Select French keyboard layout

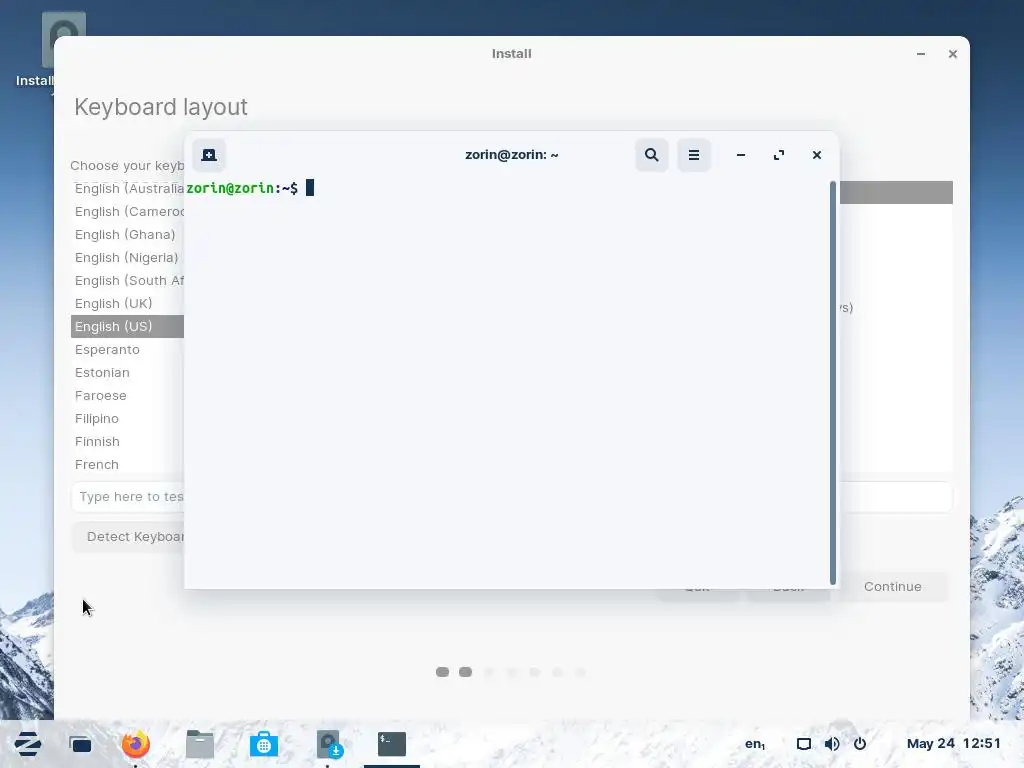click(x=127, y=464)
